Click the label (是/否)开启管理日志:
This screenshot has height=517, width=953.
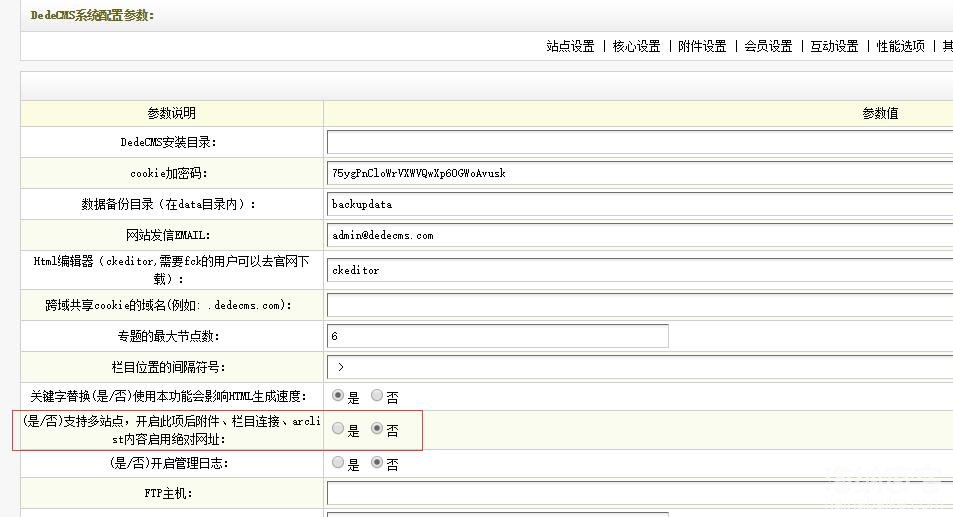[169, 464]
